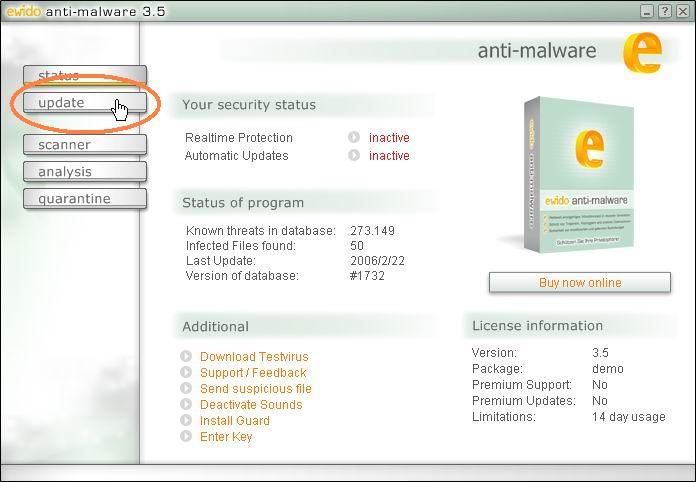Toggle Automatic Updates inactive status

[389, 156]
